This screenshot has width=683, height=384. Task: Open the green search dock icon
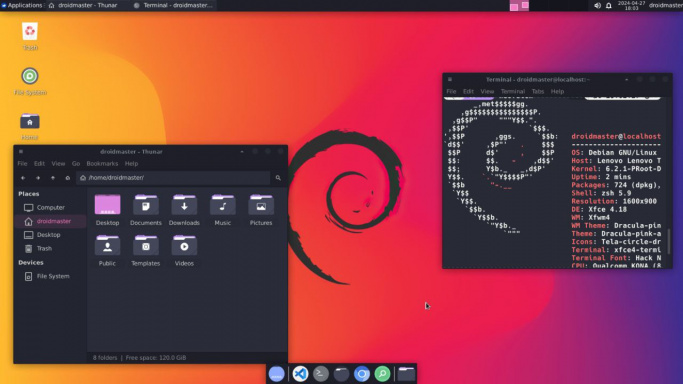coord(382,374)
